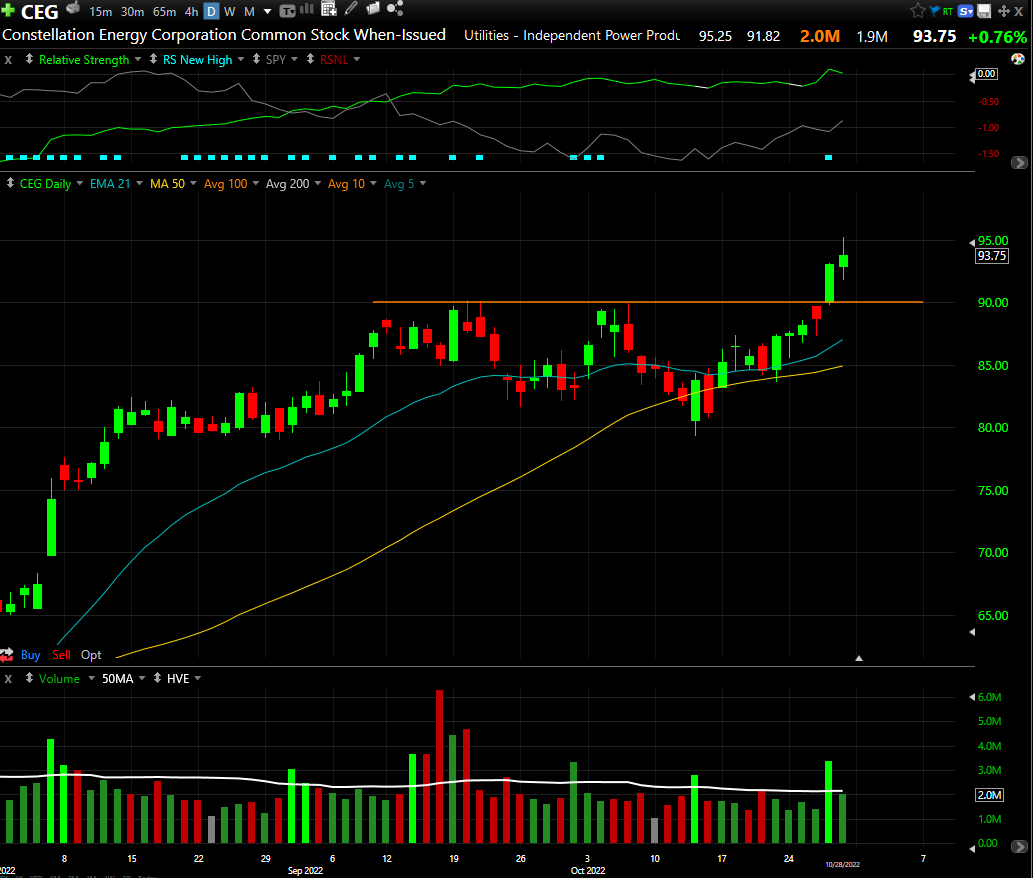Open the Avg 5 indicator menu

(423, 183)
